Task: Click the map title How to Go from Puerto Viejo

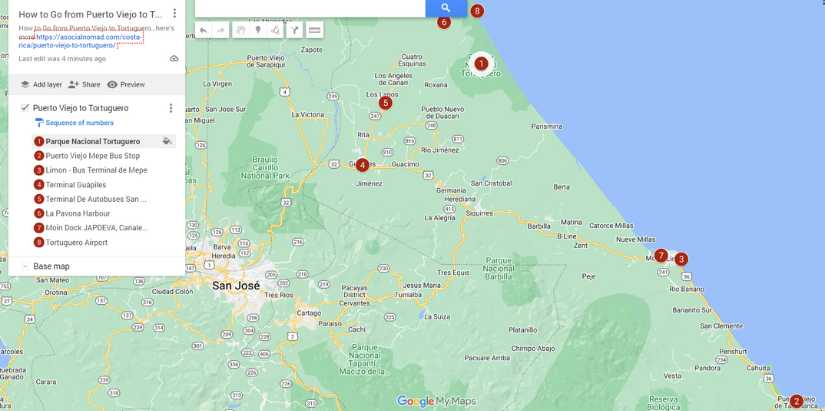Action: tap(90, 14)
